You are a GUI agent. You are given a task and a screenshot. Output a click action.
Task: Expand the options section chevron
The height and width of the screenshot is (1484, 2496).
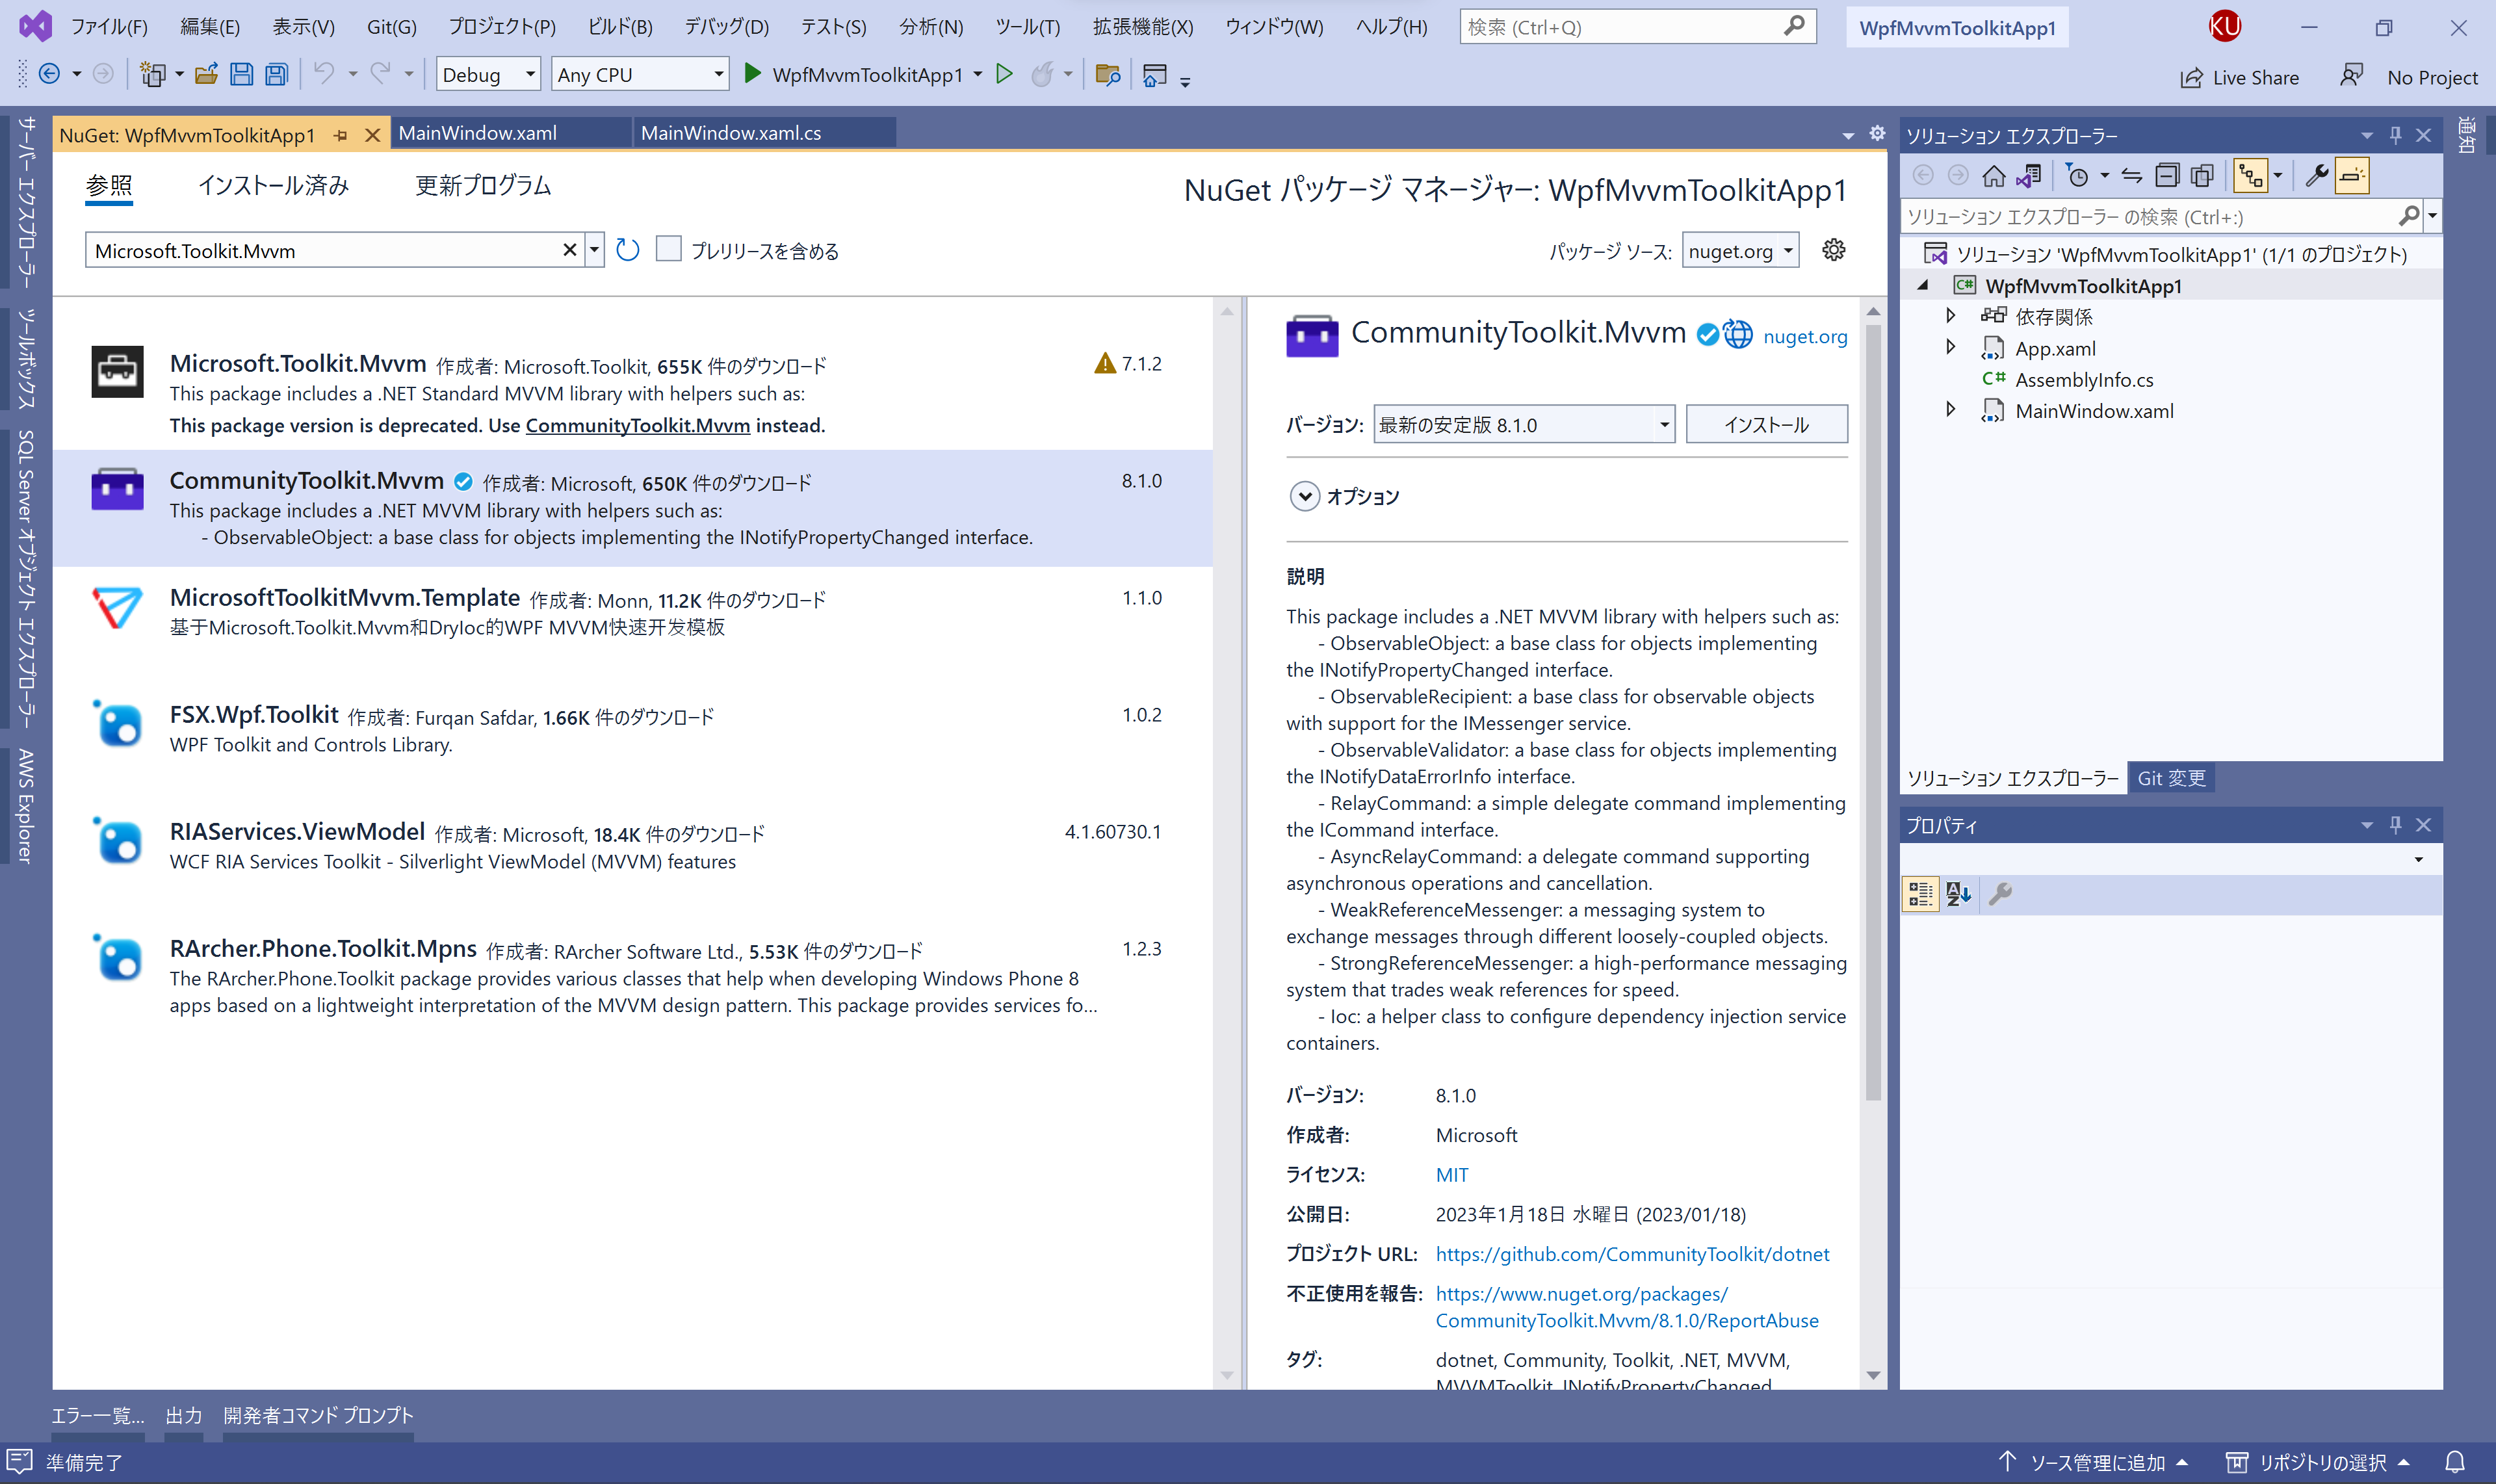tap(1304, 496)
